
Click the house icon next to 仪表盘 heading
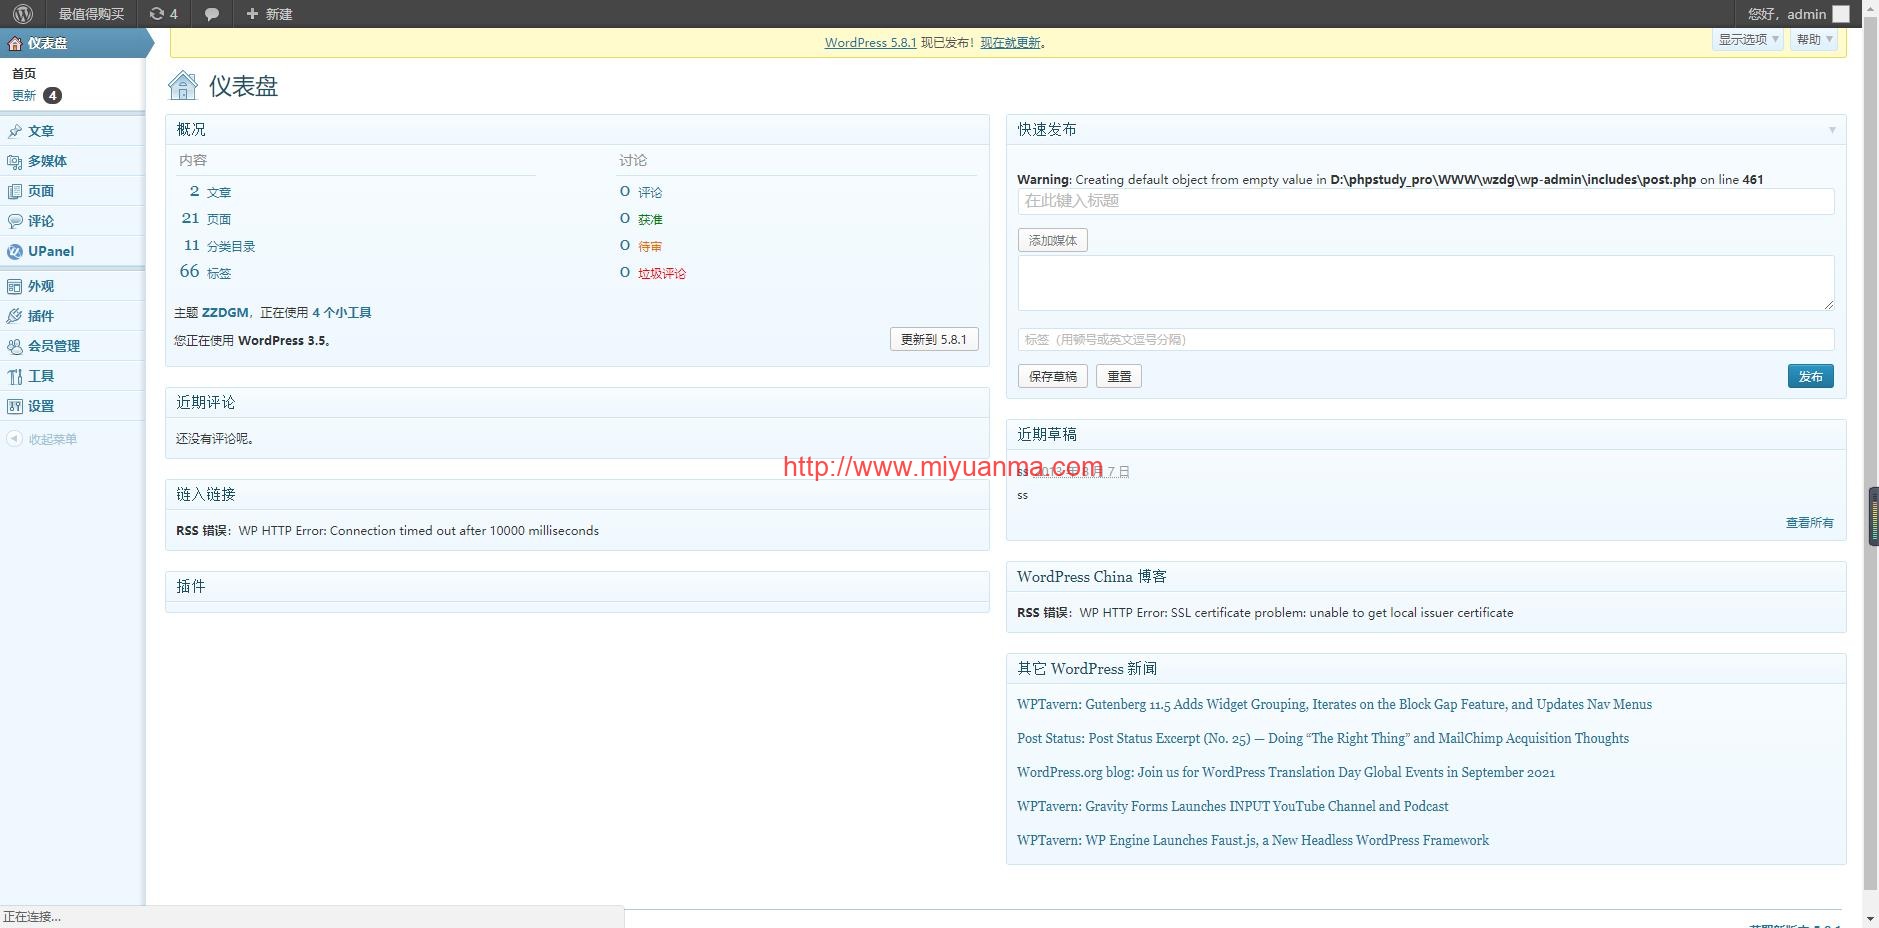[183, 86]
